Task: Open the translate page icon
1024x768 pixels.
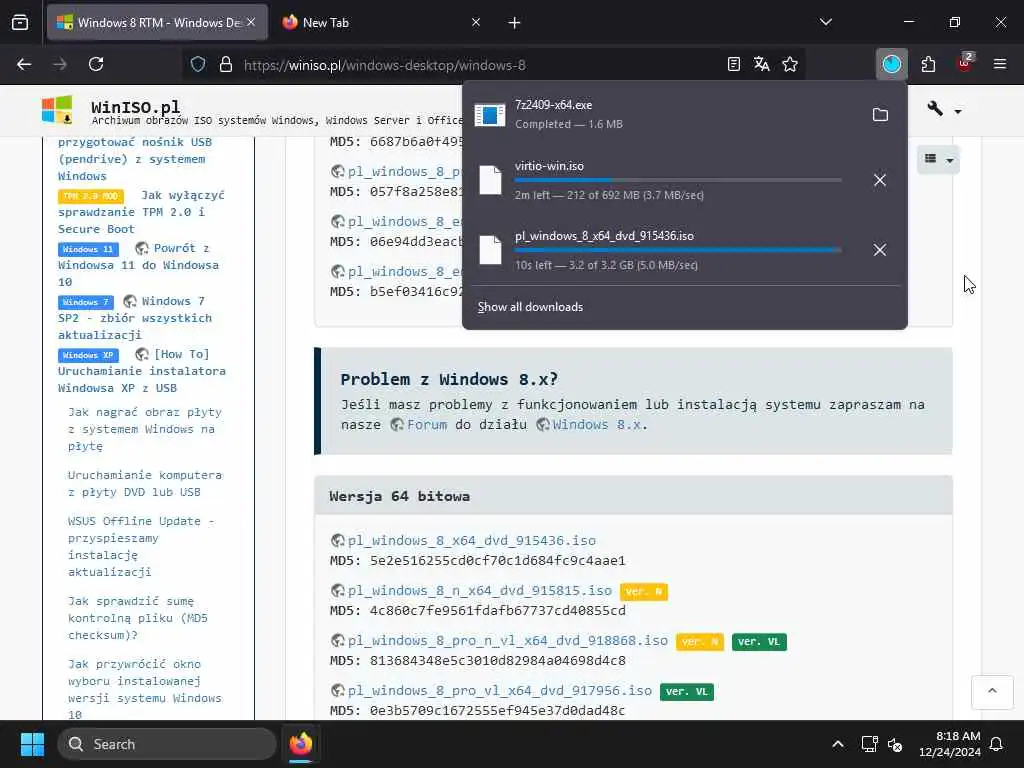Action: [x=761, y=64]
